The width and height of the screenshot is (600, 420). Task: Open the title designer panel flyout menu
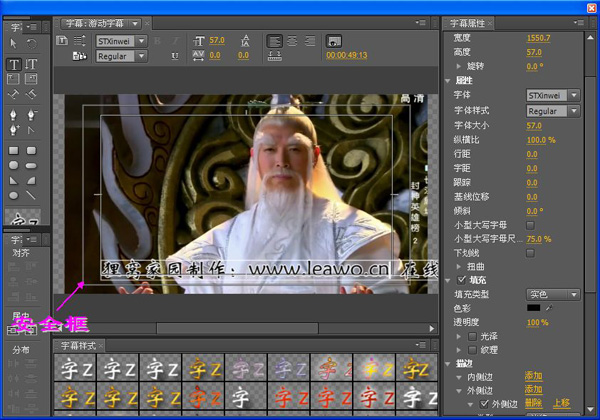pos(421,23)
